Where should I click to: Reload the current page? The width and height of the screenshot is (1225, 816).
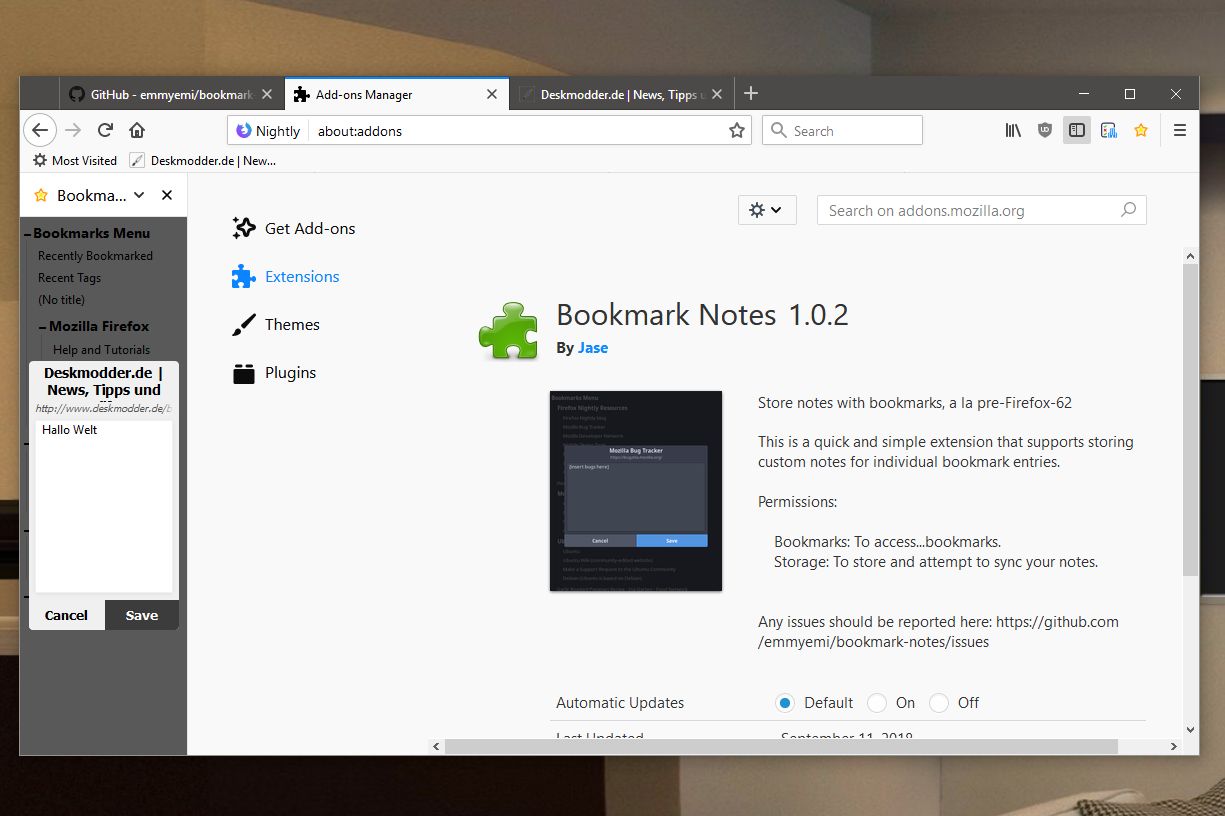point(105,130)
